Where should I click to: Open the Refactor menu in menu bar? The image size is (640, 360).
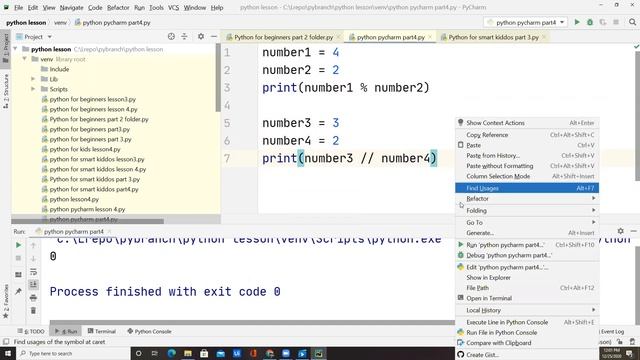coord(118,7)
